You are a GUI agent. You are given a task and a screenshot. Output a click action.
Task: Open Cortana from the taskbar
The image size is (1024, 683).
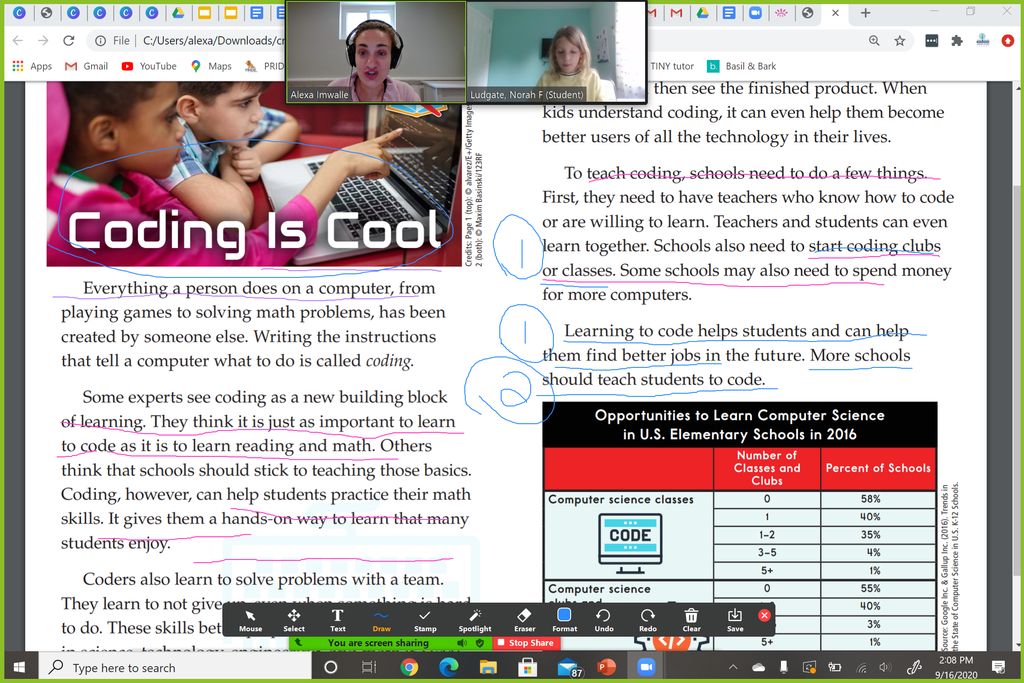pos(330,667)
